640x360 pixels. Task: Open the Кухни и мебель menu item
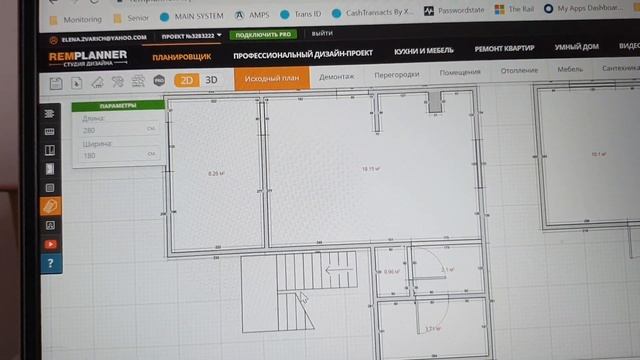[424, 51]
